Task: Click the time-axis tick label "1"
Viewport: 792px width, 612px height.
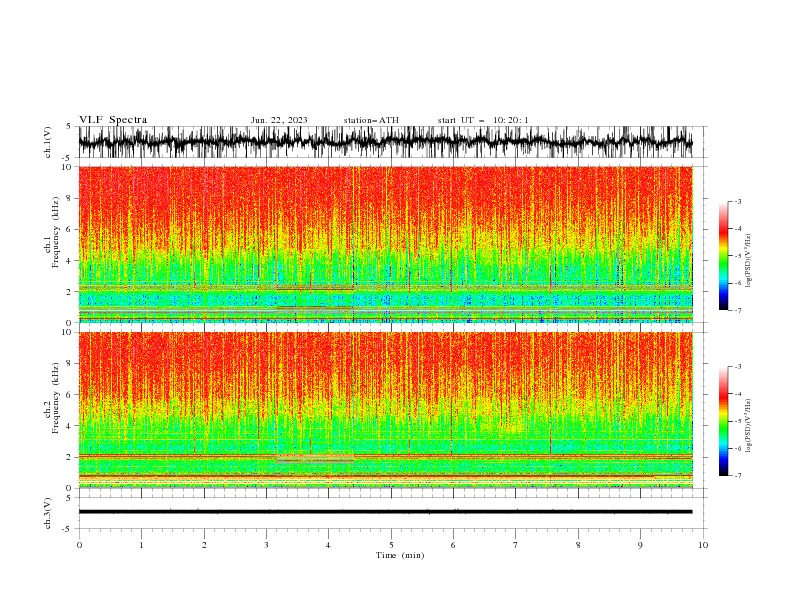Action: coord(141,545)
